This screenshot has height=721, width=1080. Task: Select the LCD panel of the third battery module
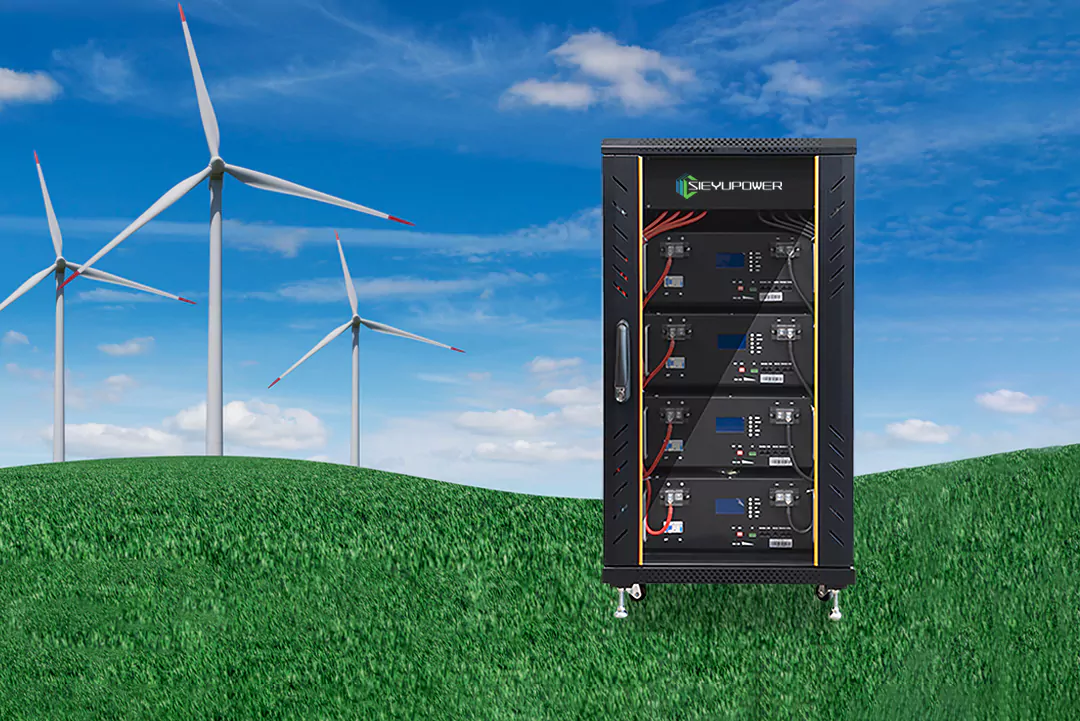click(730, 424)
